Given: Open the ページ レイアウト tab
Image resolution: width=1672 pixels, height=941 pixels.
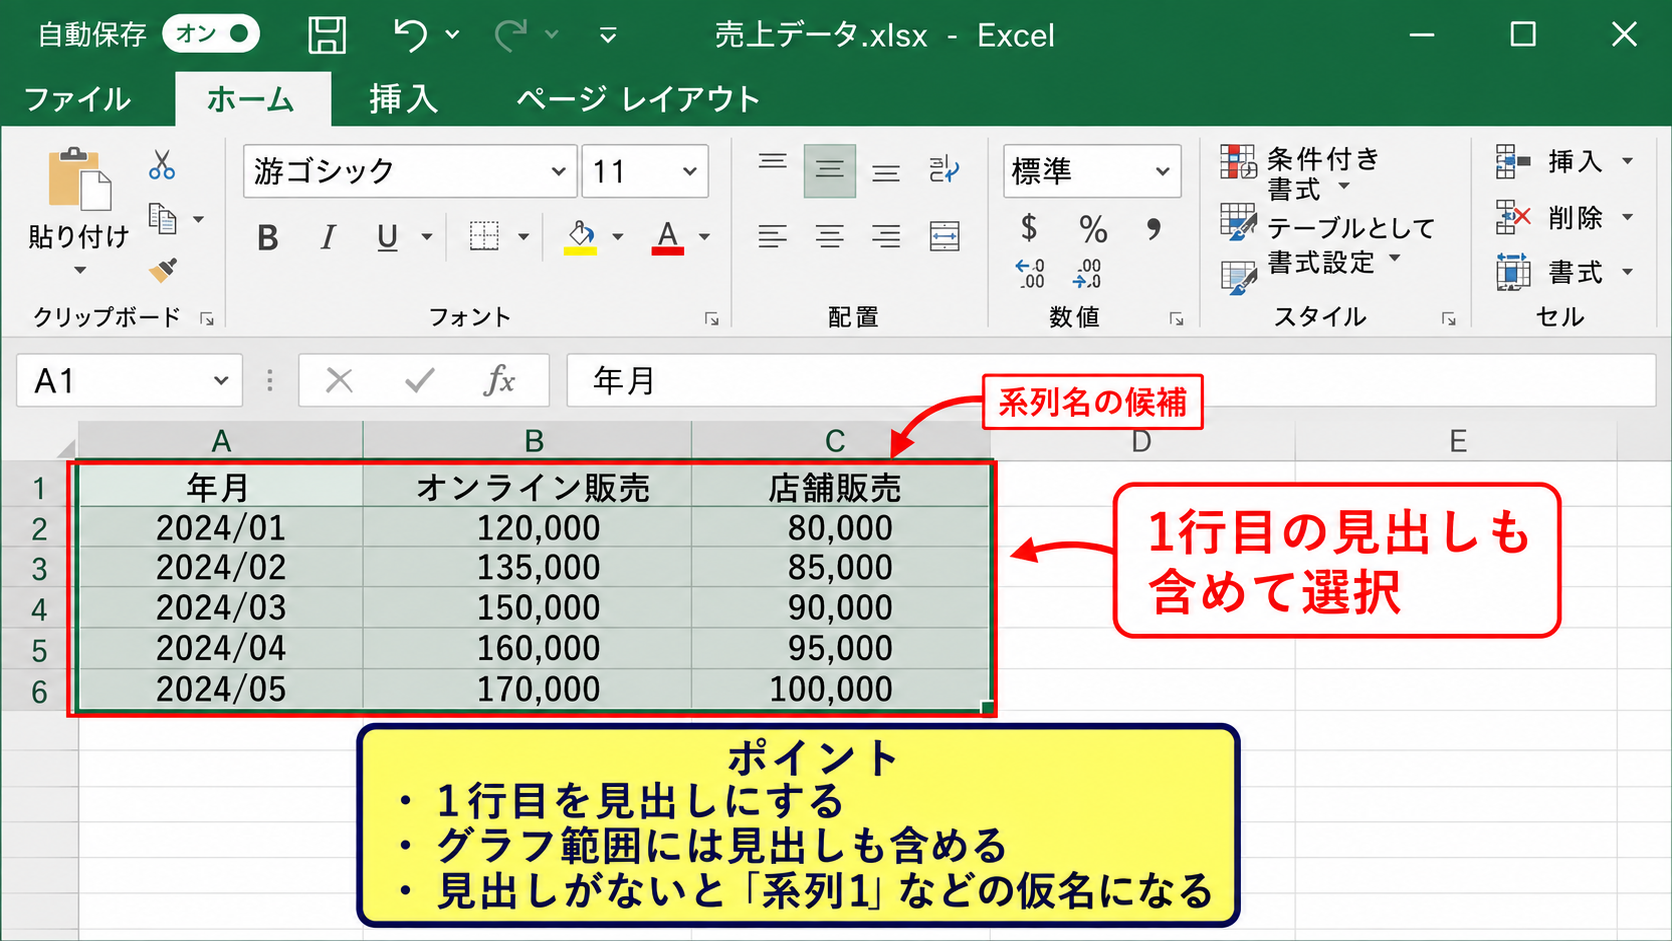Looking at the screenshot, I should click(x=638, y=99).
